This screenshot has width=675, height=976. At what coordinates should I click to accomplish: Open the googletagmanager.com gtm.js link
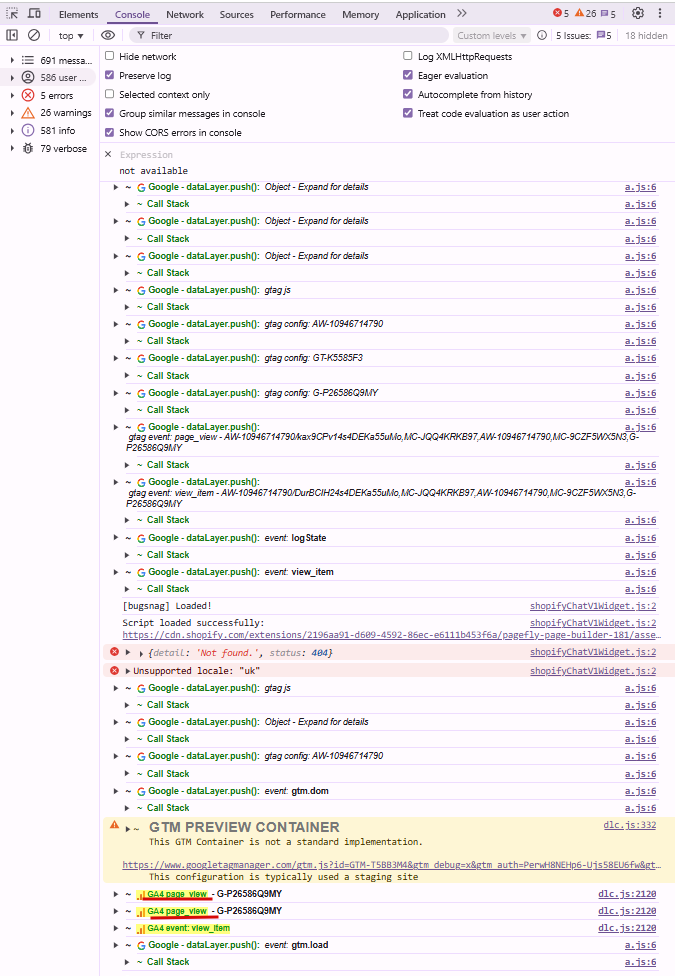[392, 865]
